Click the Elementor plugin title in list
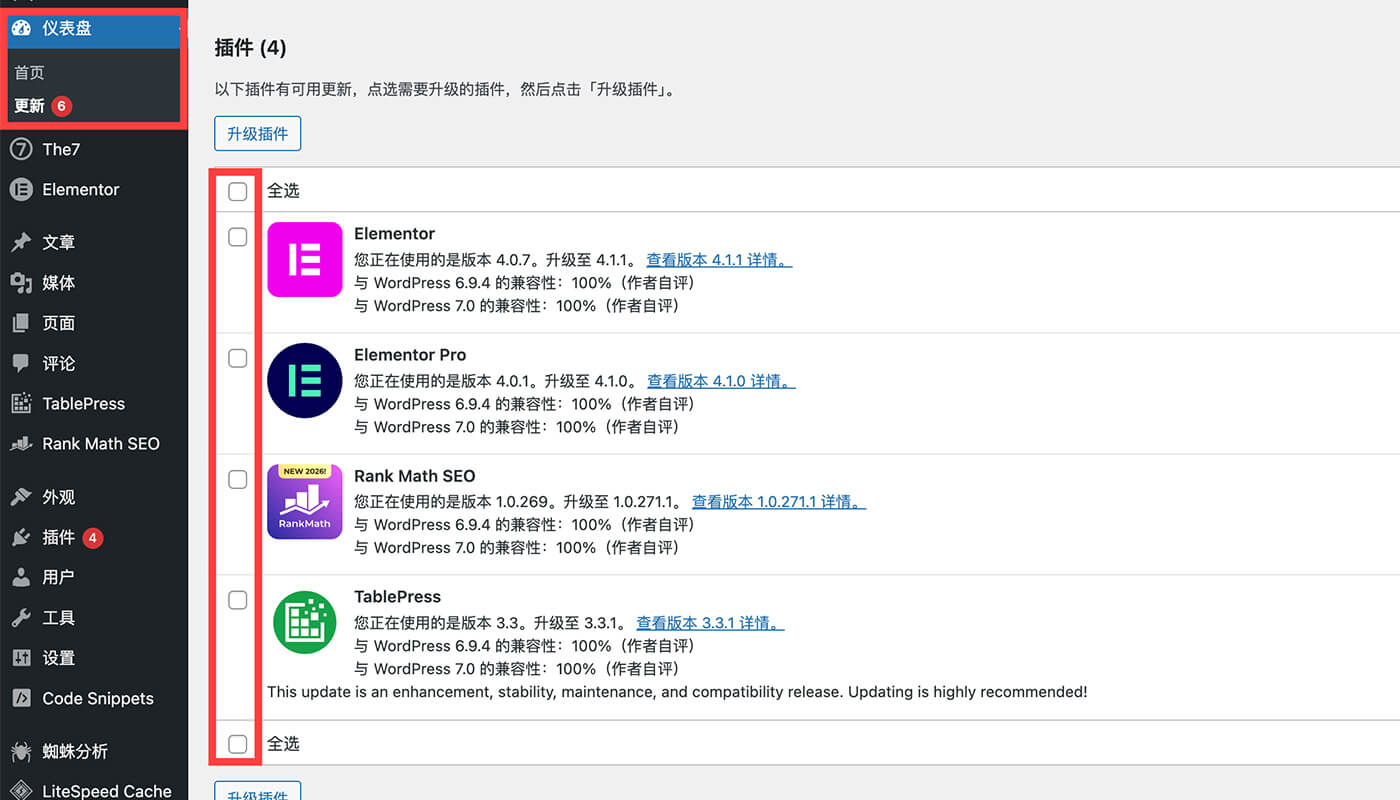This screenshot has height=800, width=1400. [x=394, y=234]
